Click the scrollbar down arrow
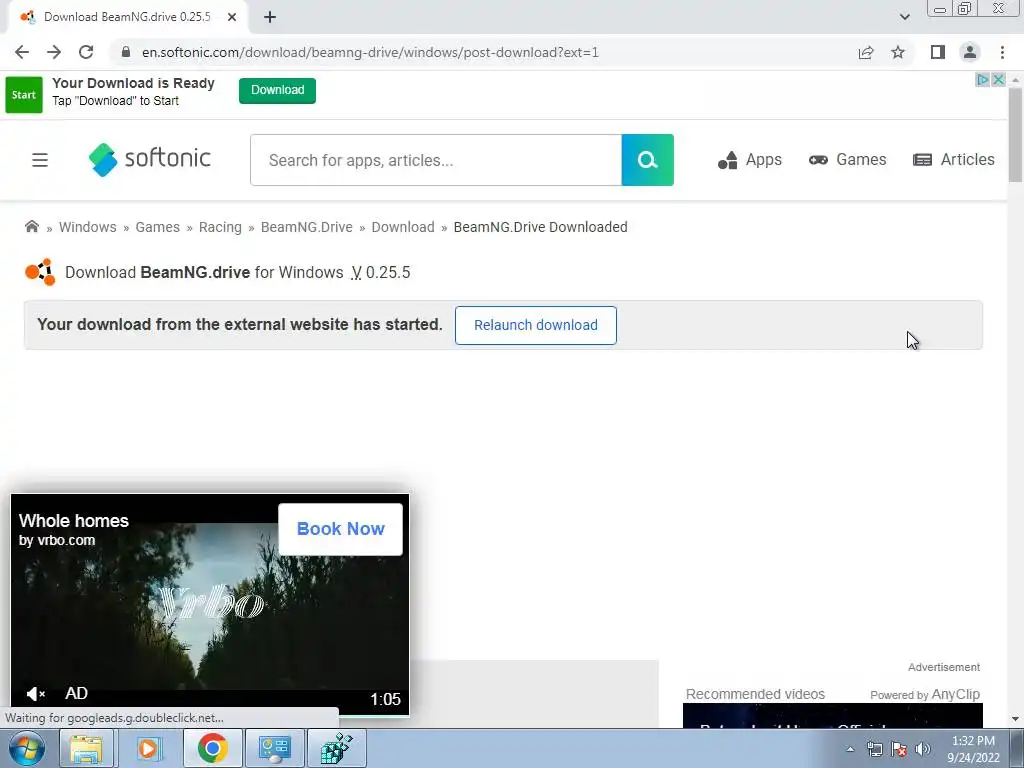The width and height of the screenshot is (1024, 768). [1015, 719]
